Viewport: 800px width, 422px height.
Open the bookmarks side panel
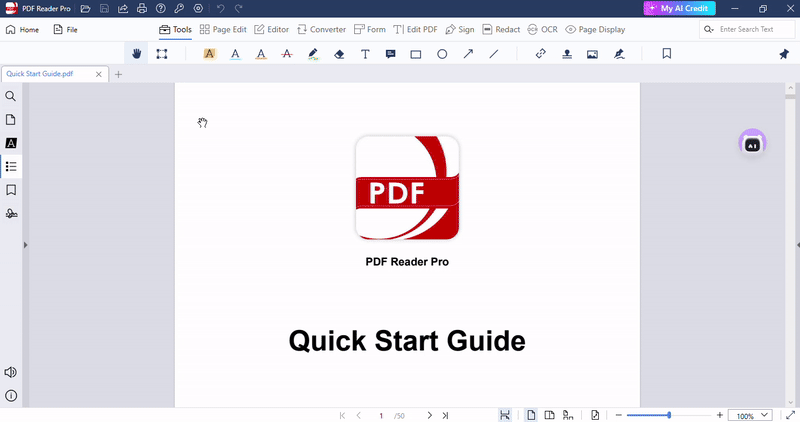pos(11,190)
